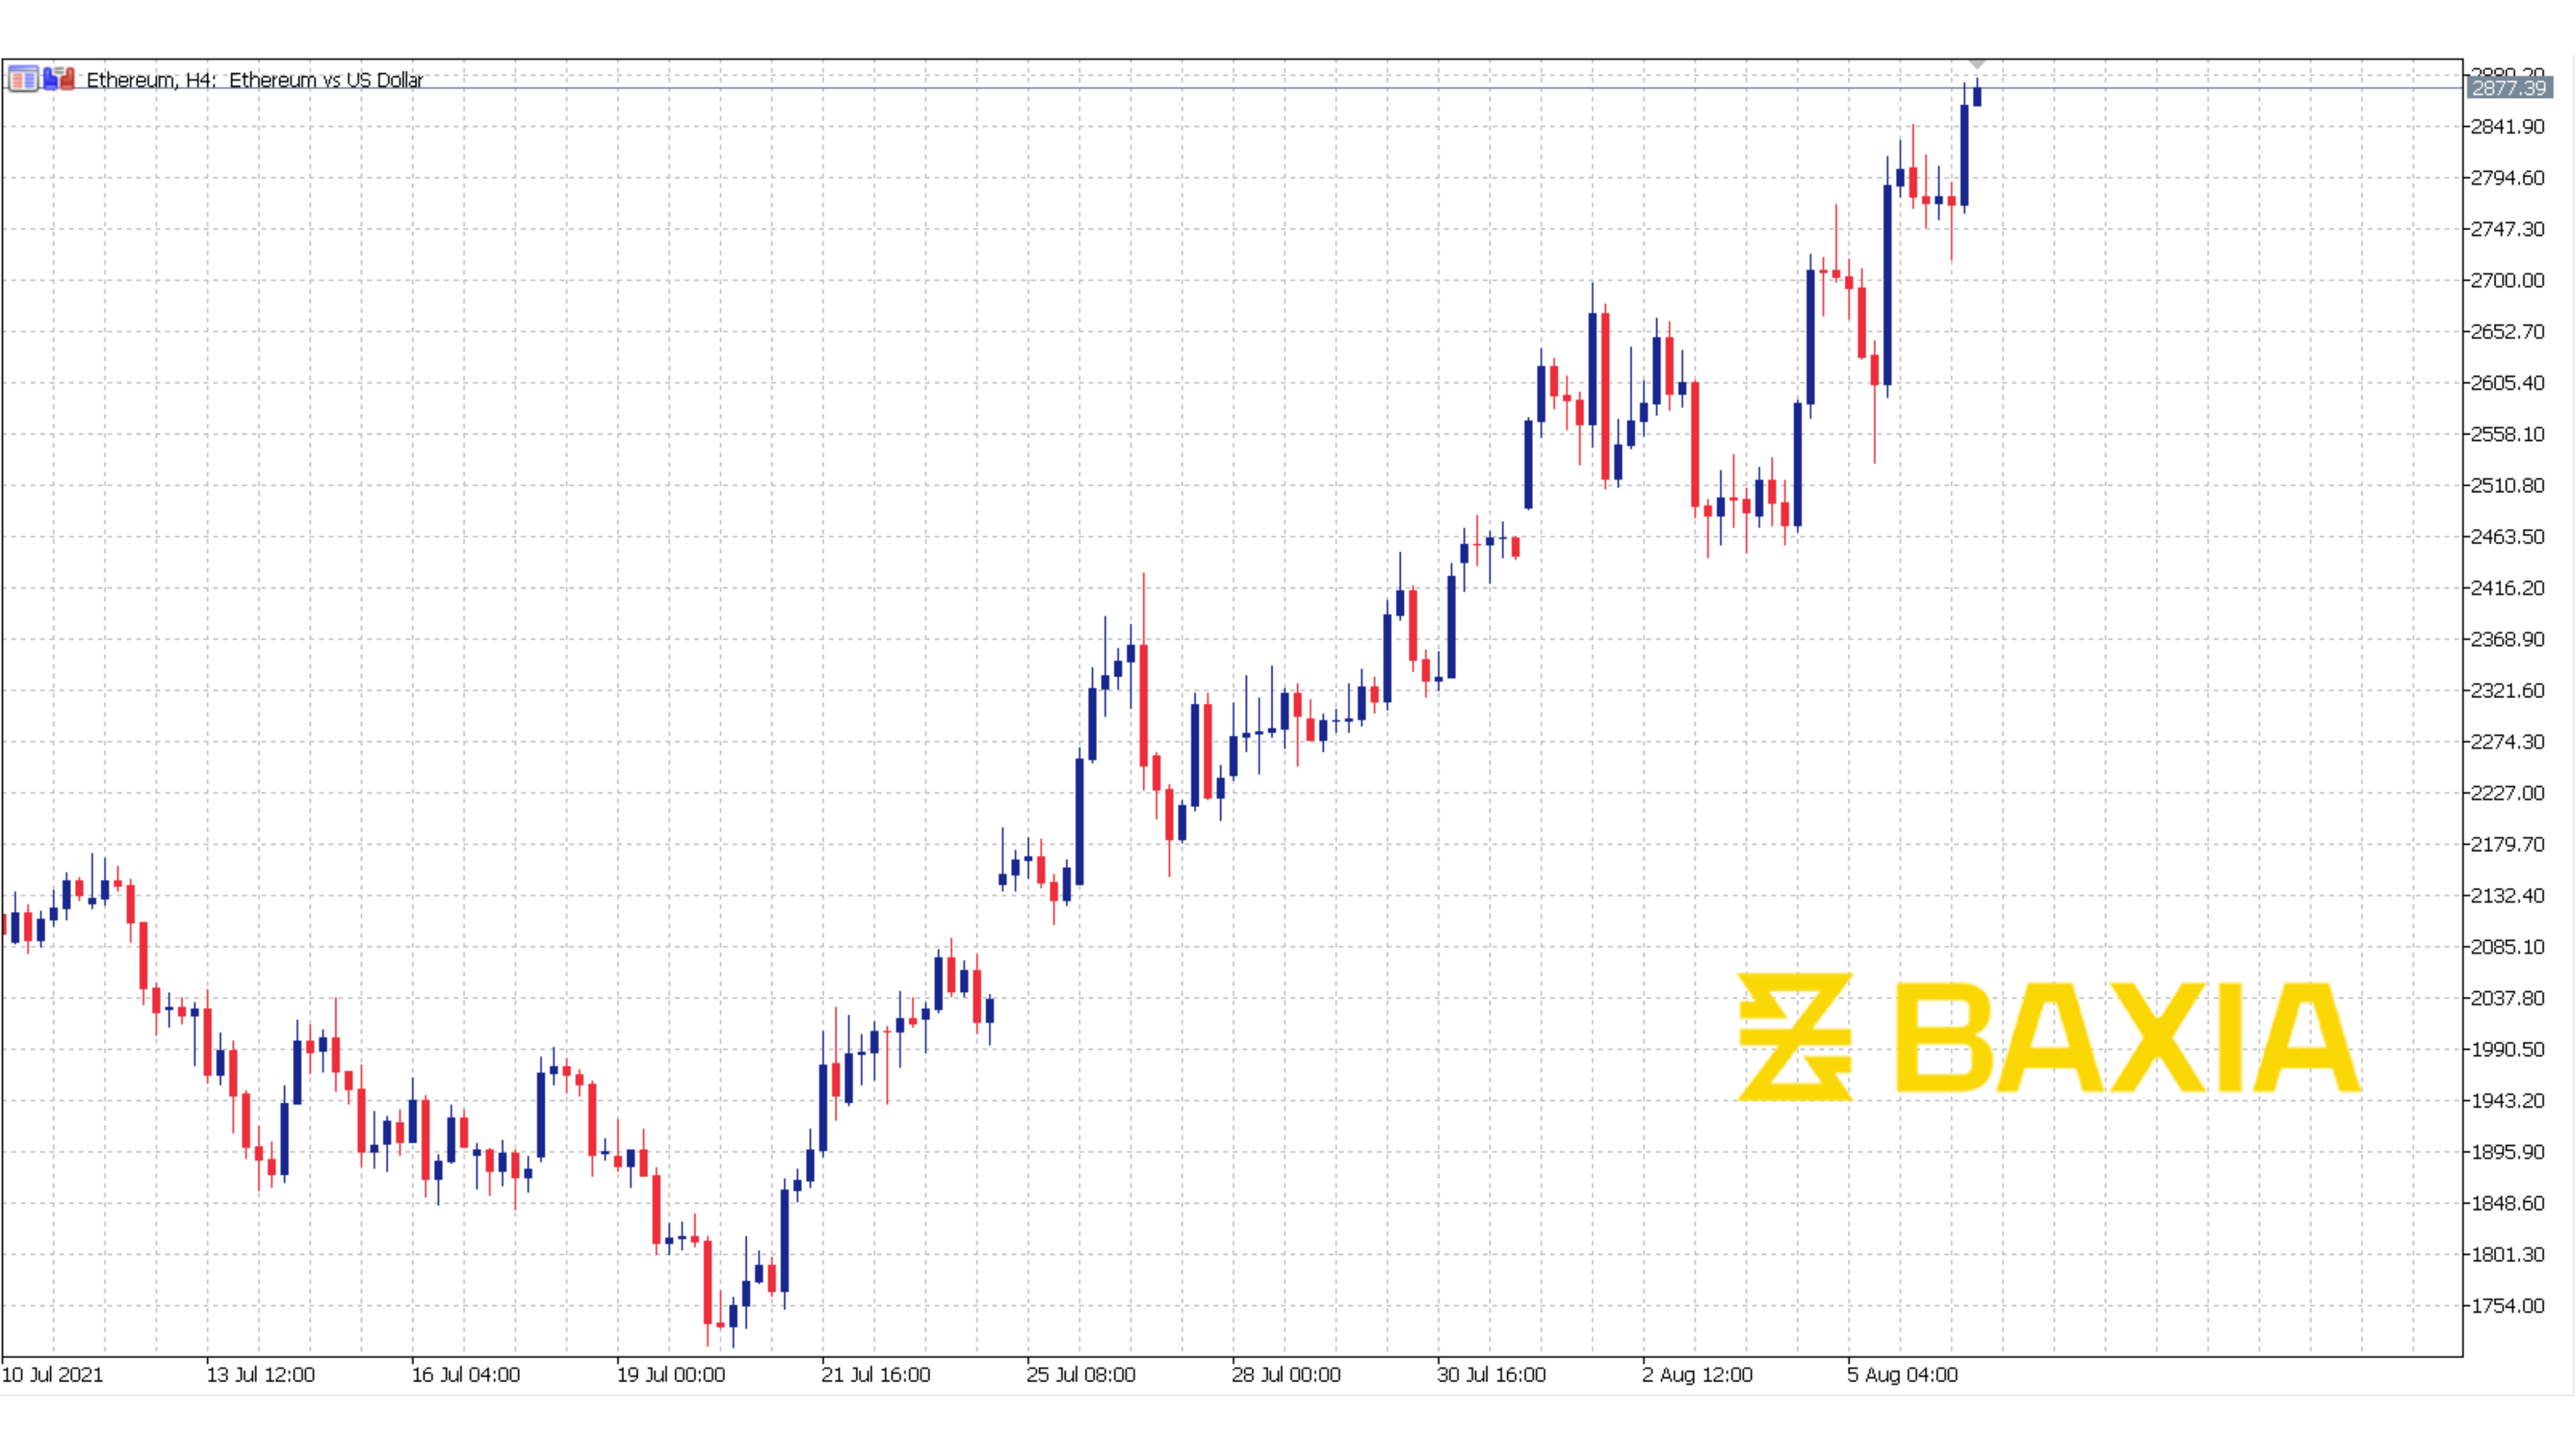The image size is (2576, 1451).
Task: Click the 2463.50 price scale value
Action: [2507, 537]
